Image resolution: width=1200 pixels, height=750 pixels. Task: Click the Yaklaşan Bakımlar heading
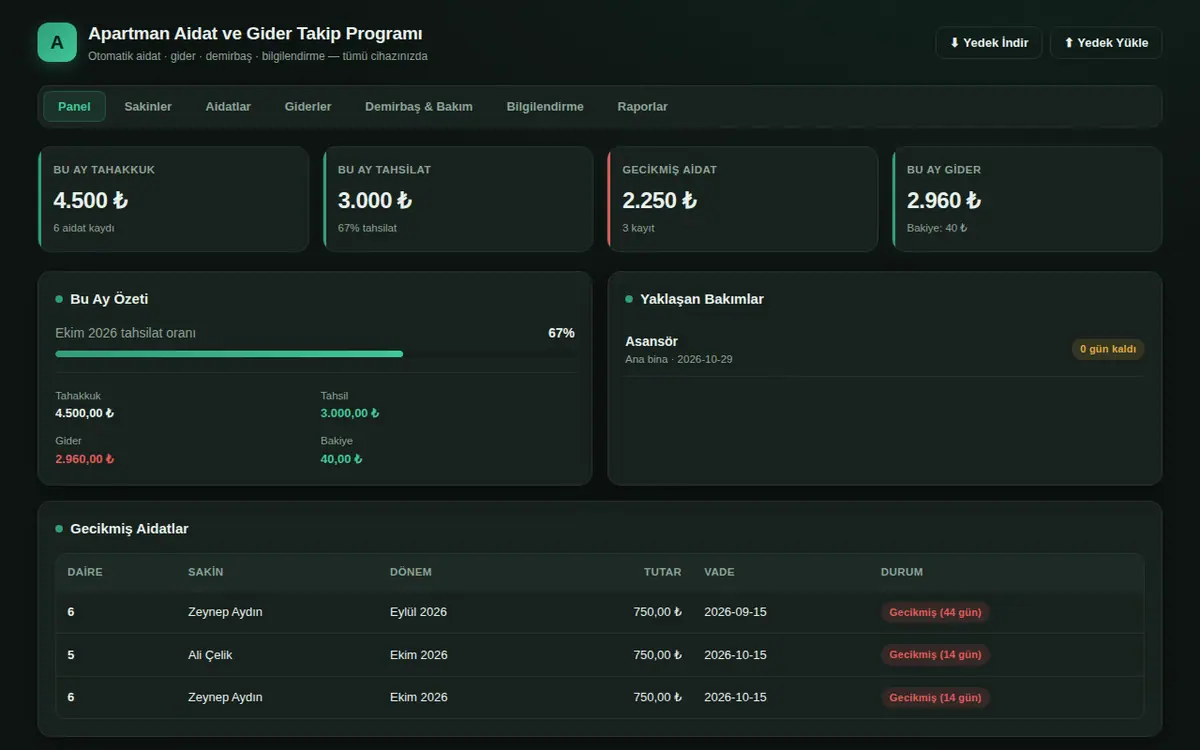(702, 299)
